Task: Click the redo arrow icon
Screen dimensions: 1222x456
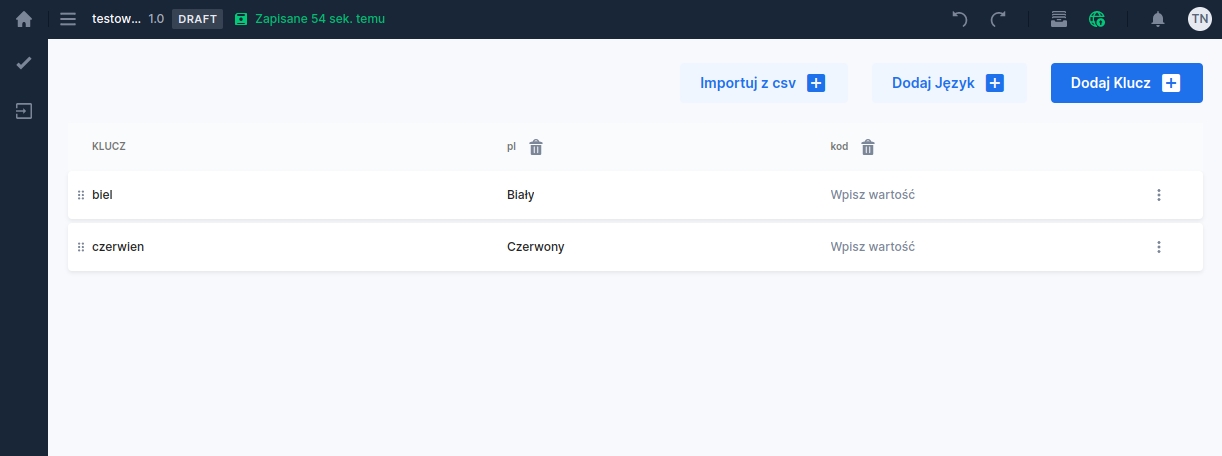Action: point(998,19)
